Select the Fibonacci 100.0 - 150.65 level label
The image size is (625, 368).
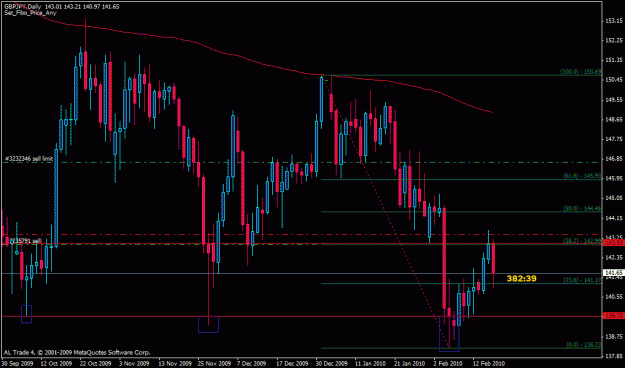[581, 72]
